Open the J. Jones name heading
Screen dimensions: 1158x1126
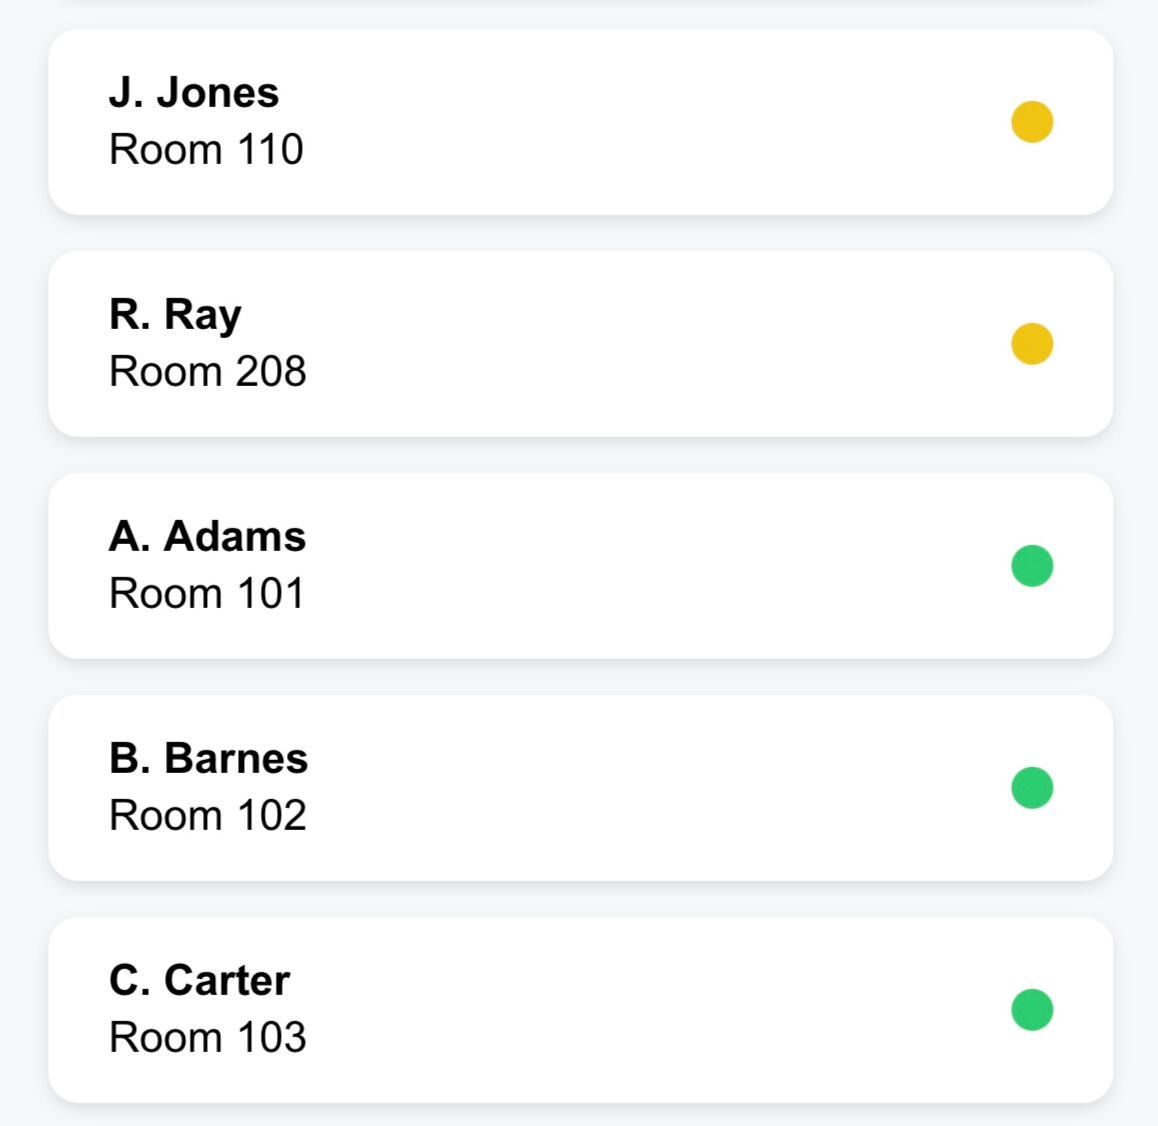[x=194, y=92]
